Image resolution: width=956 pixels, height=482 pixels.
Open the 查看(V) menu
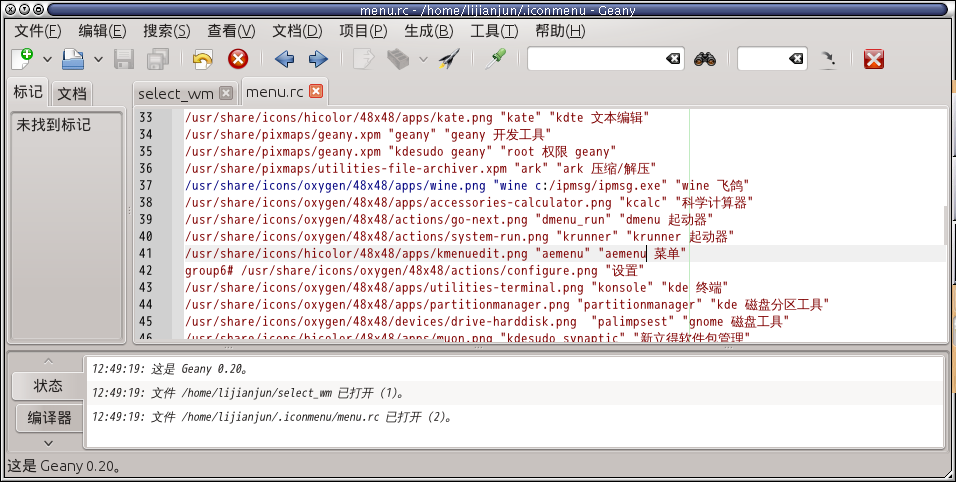231,31
